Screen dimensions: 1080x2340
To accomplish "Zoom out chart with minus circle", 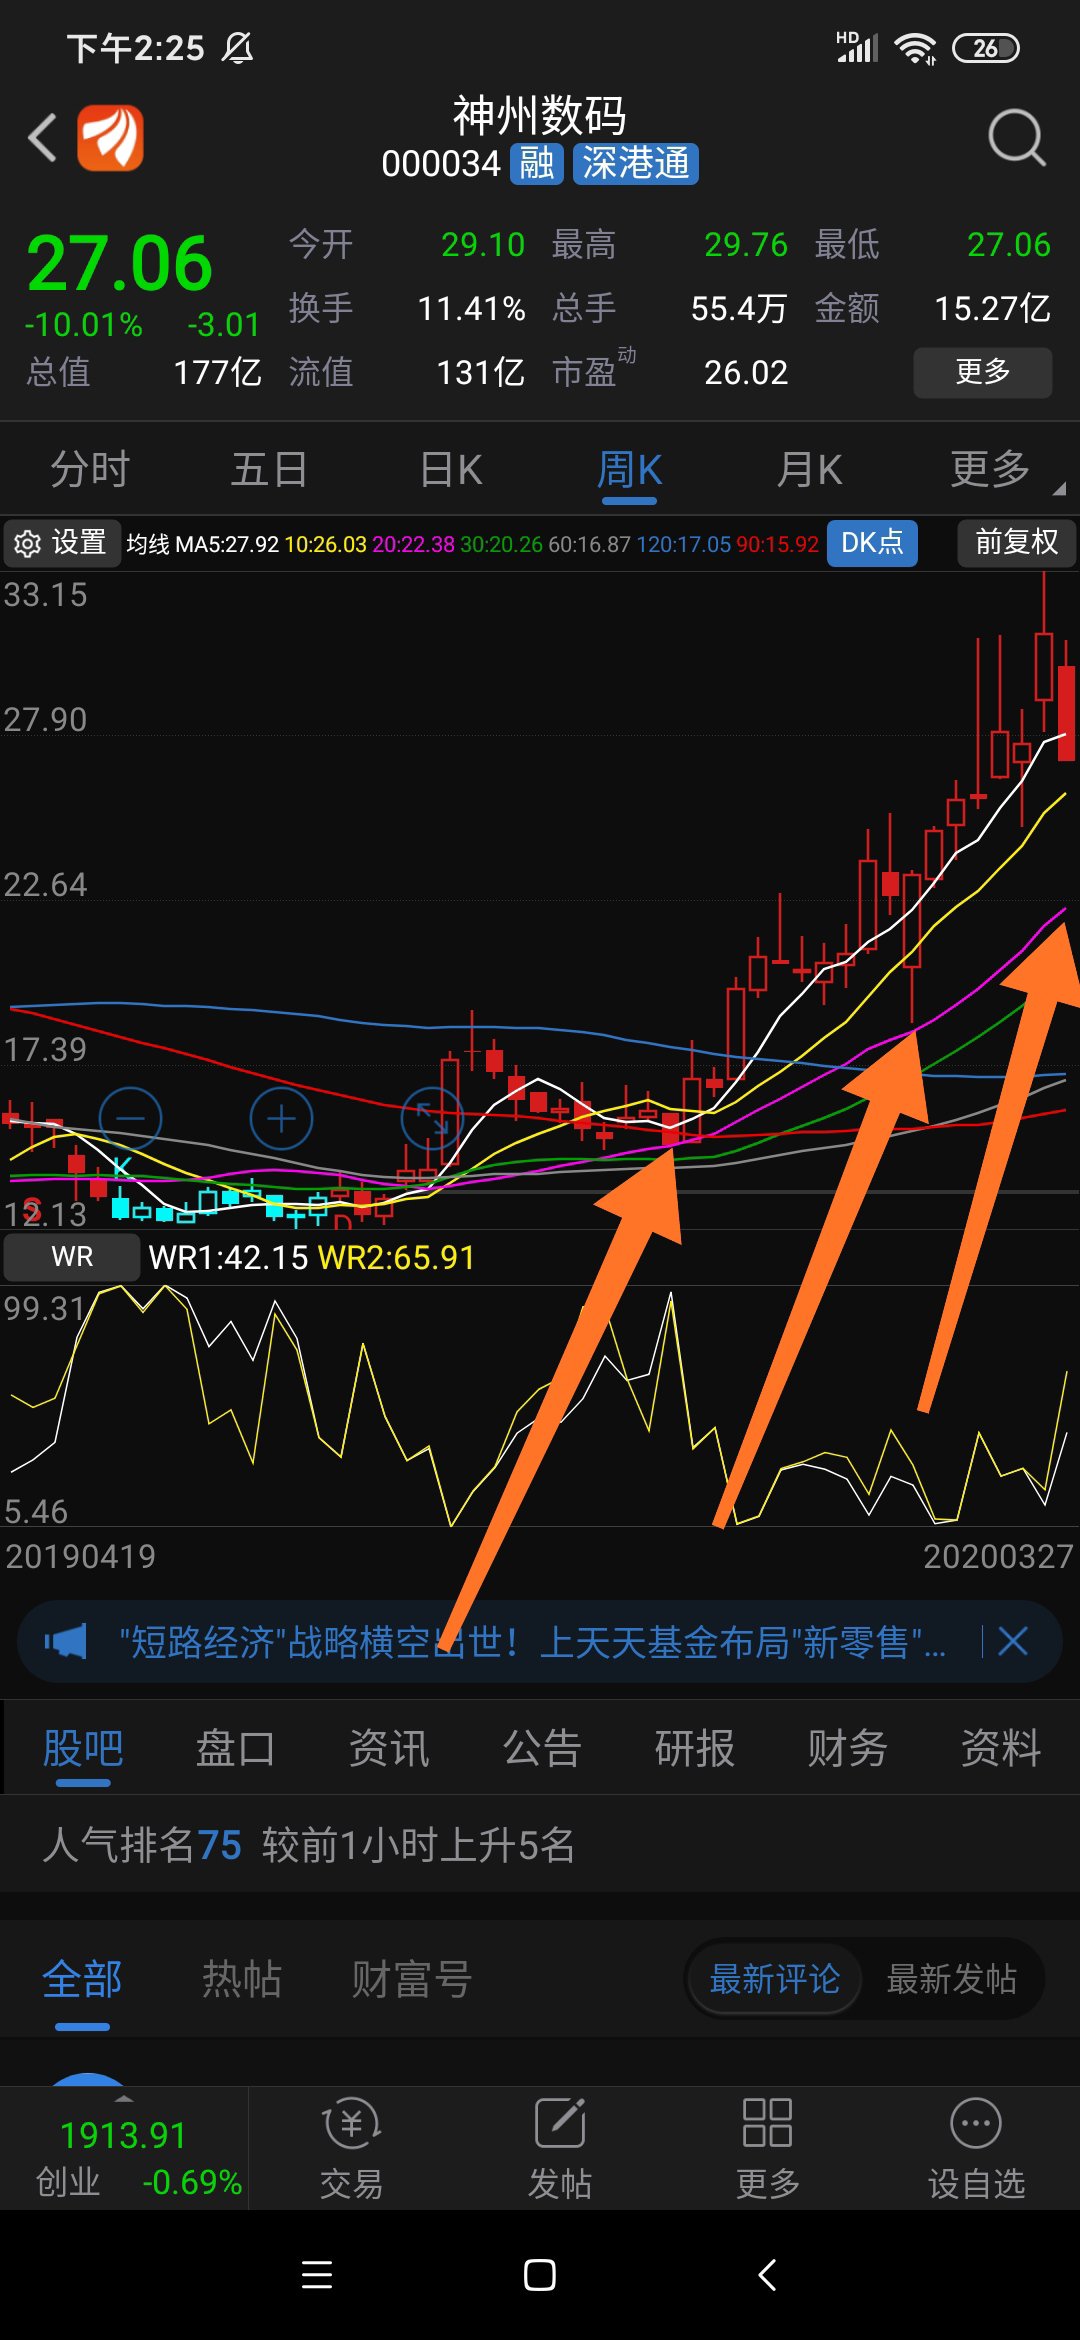I will (x=131, y=1118).
